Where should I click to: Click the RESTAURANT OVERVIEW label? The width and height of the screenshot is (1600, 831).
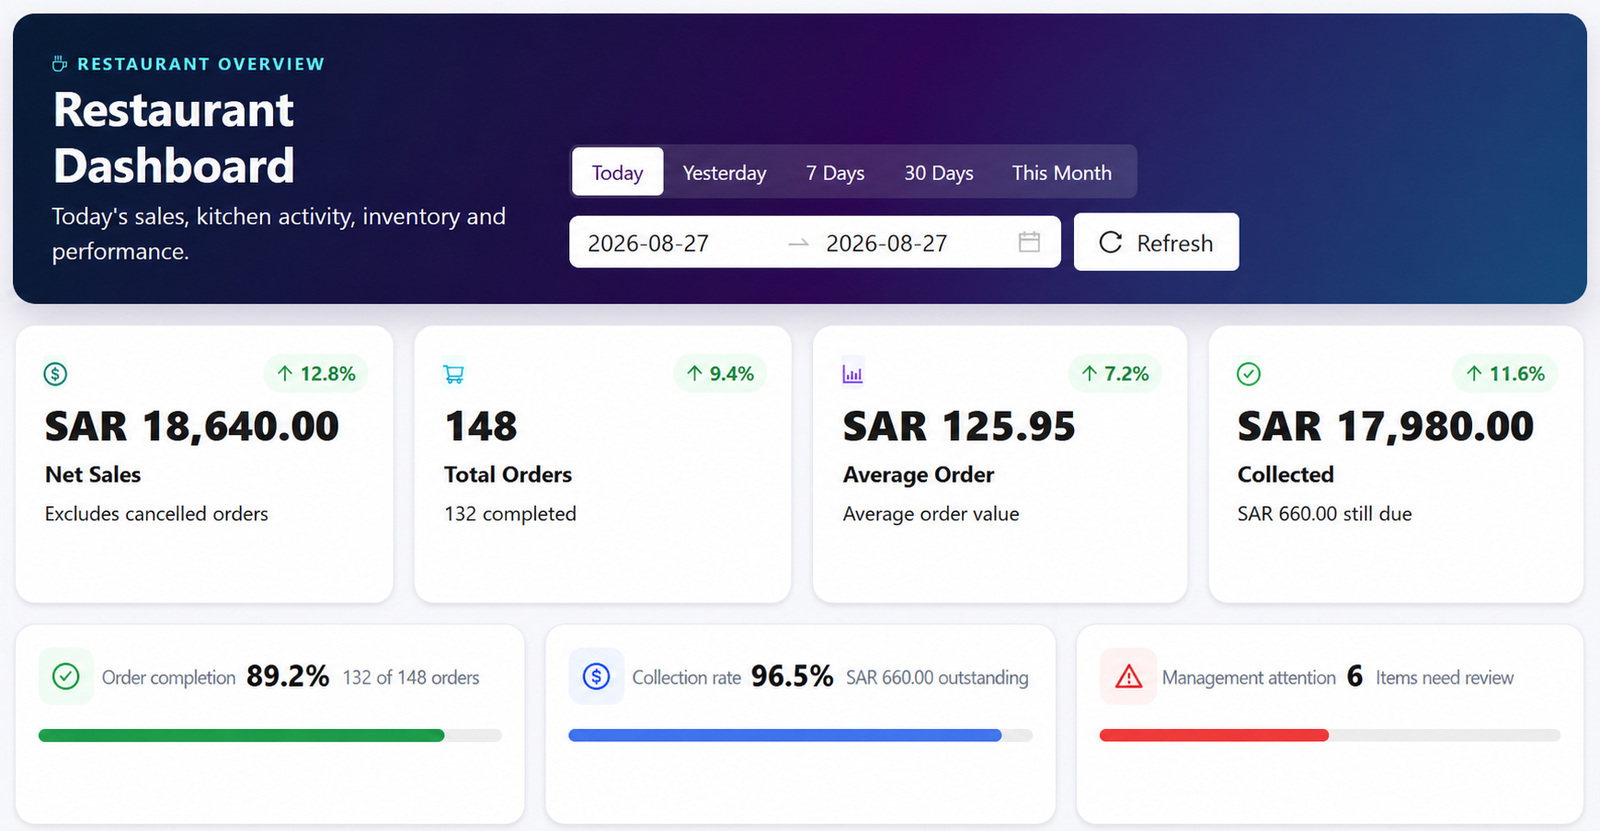[x=201, y=64]
